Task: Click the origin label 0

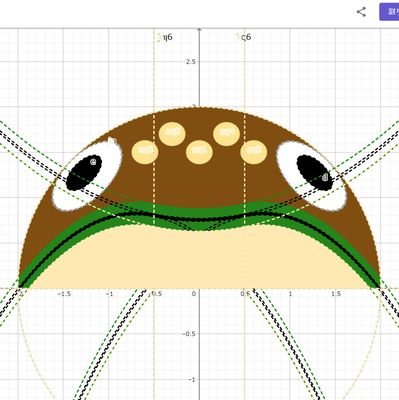Action: click(x=194, y=294)
